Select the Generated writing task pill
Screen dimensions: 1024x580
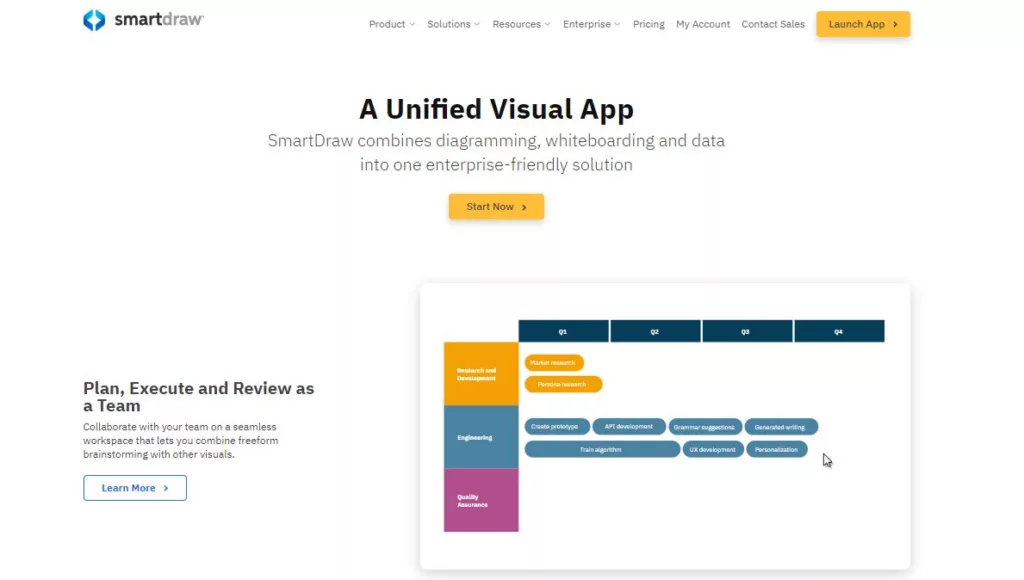(781, 427)
